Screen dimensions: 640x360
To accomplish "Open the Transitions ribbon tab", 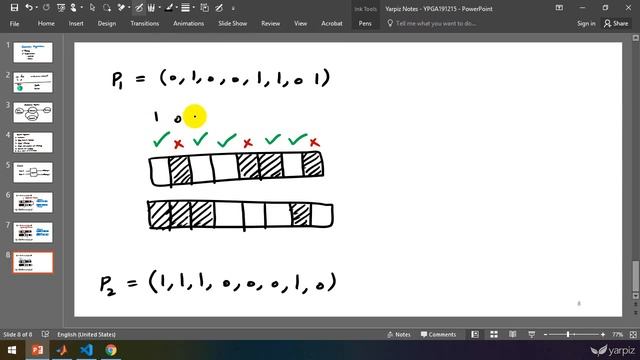I will [144, 24].
